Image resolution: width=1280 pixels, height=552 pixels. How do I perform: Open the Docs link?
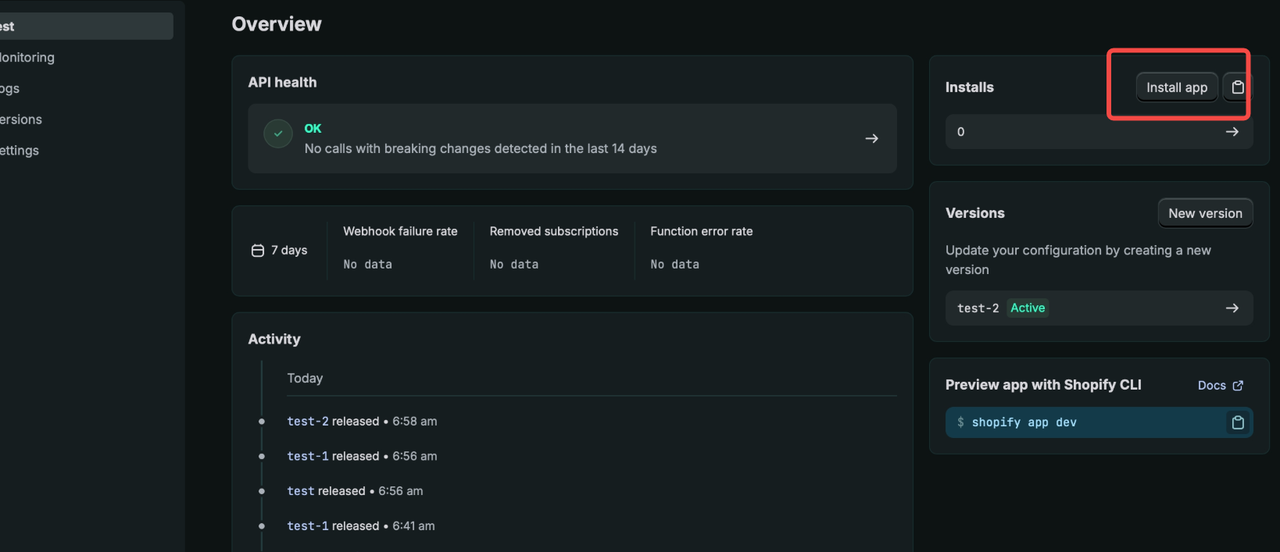coord(1212,385)
